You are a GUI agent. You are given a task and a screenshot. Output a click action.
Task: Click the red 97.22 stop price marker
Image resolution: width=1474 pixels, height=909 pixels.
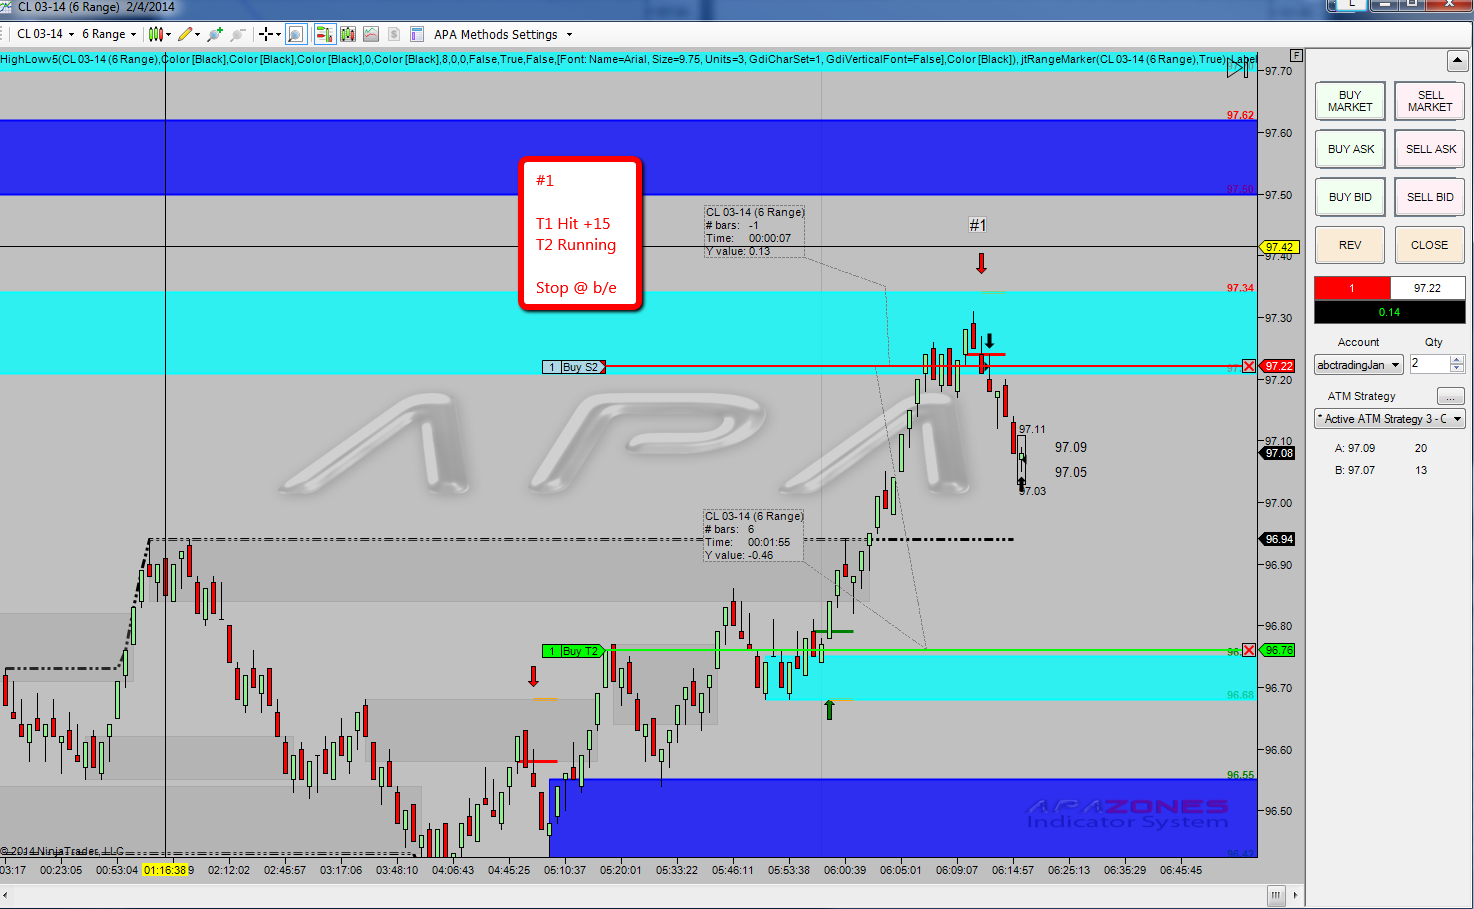(x=1279, y=366)
